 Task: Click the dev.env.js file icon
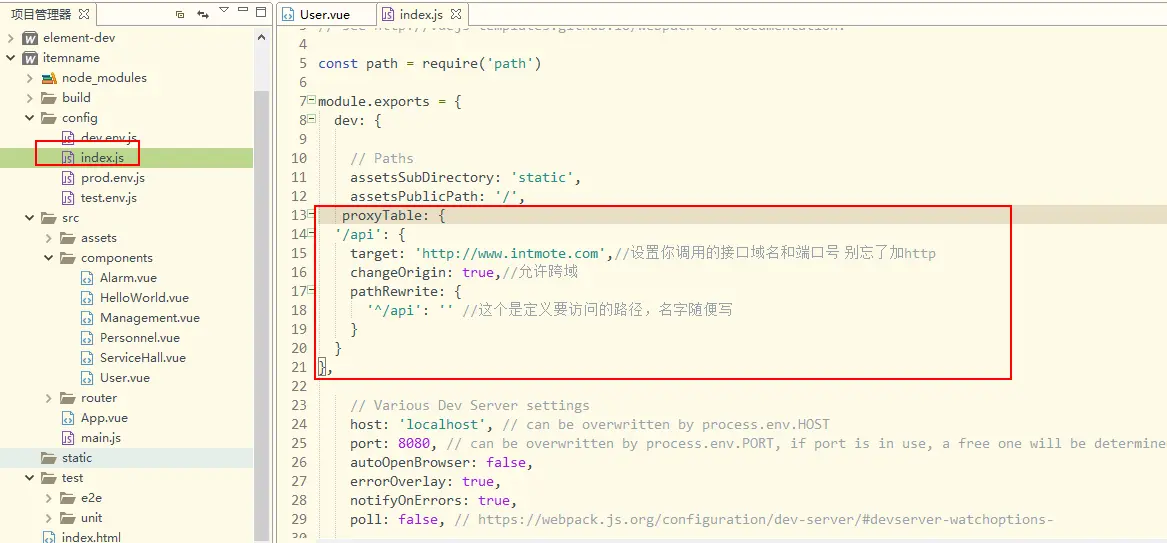tap(68, 138)
